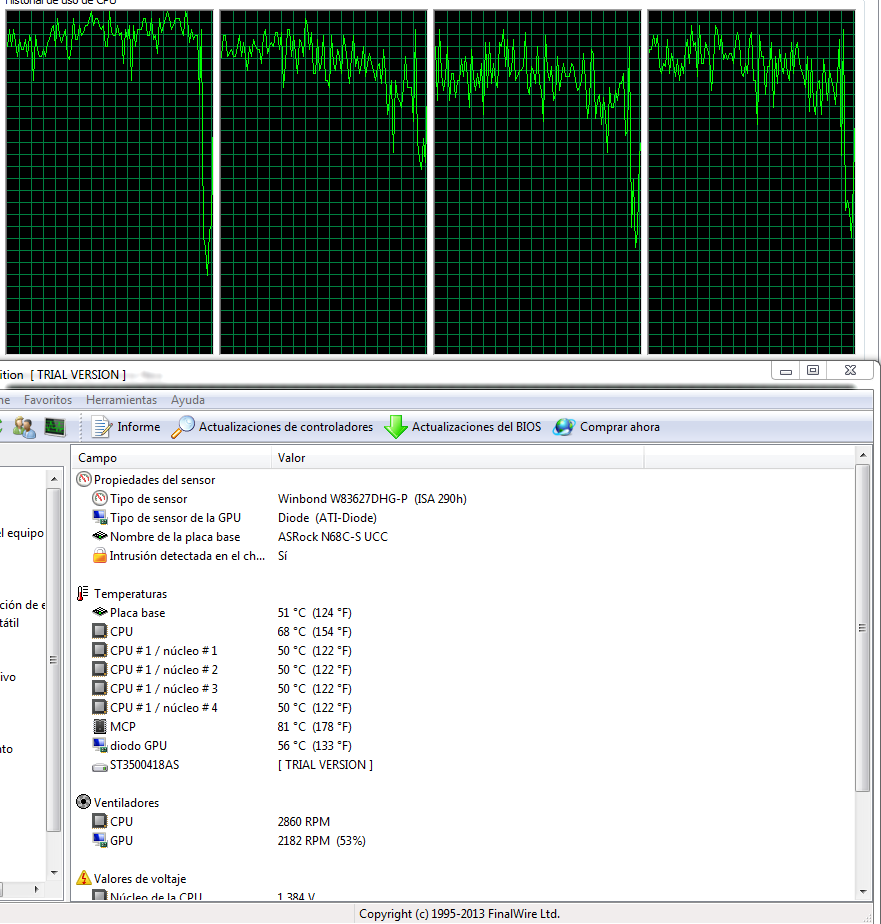This screenshot has height=924, width=881.
Task: Open the Favoritos menu
Action: (48, 400)
